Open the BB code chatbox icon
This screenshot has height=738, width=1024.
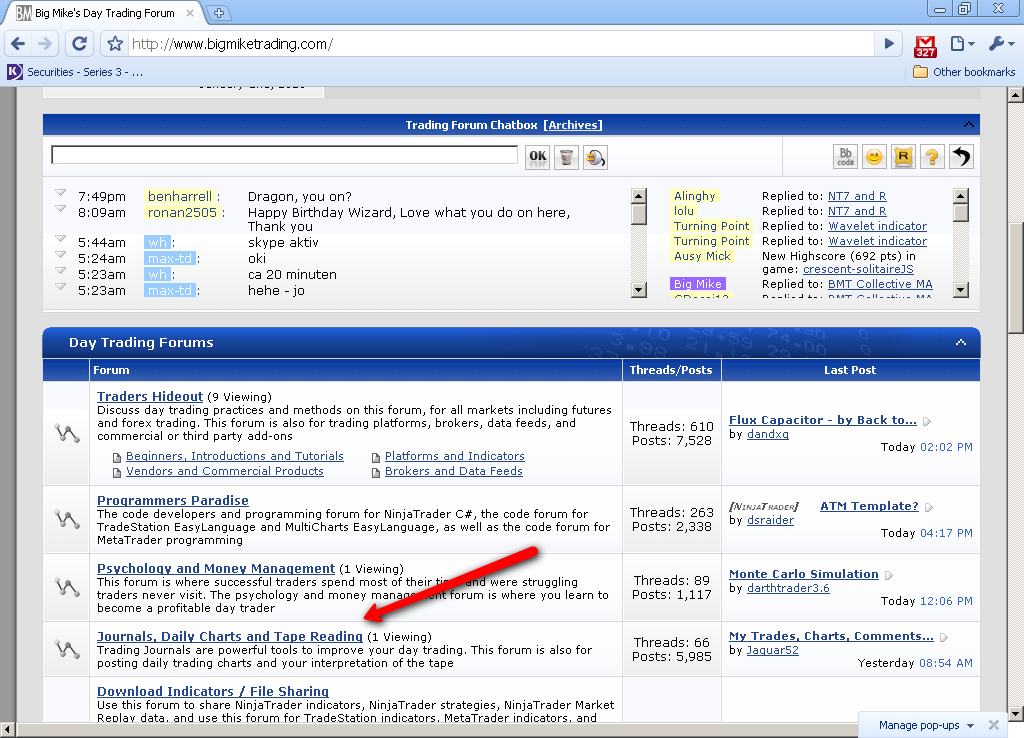click(846, 157)
